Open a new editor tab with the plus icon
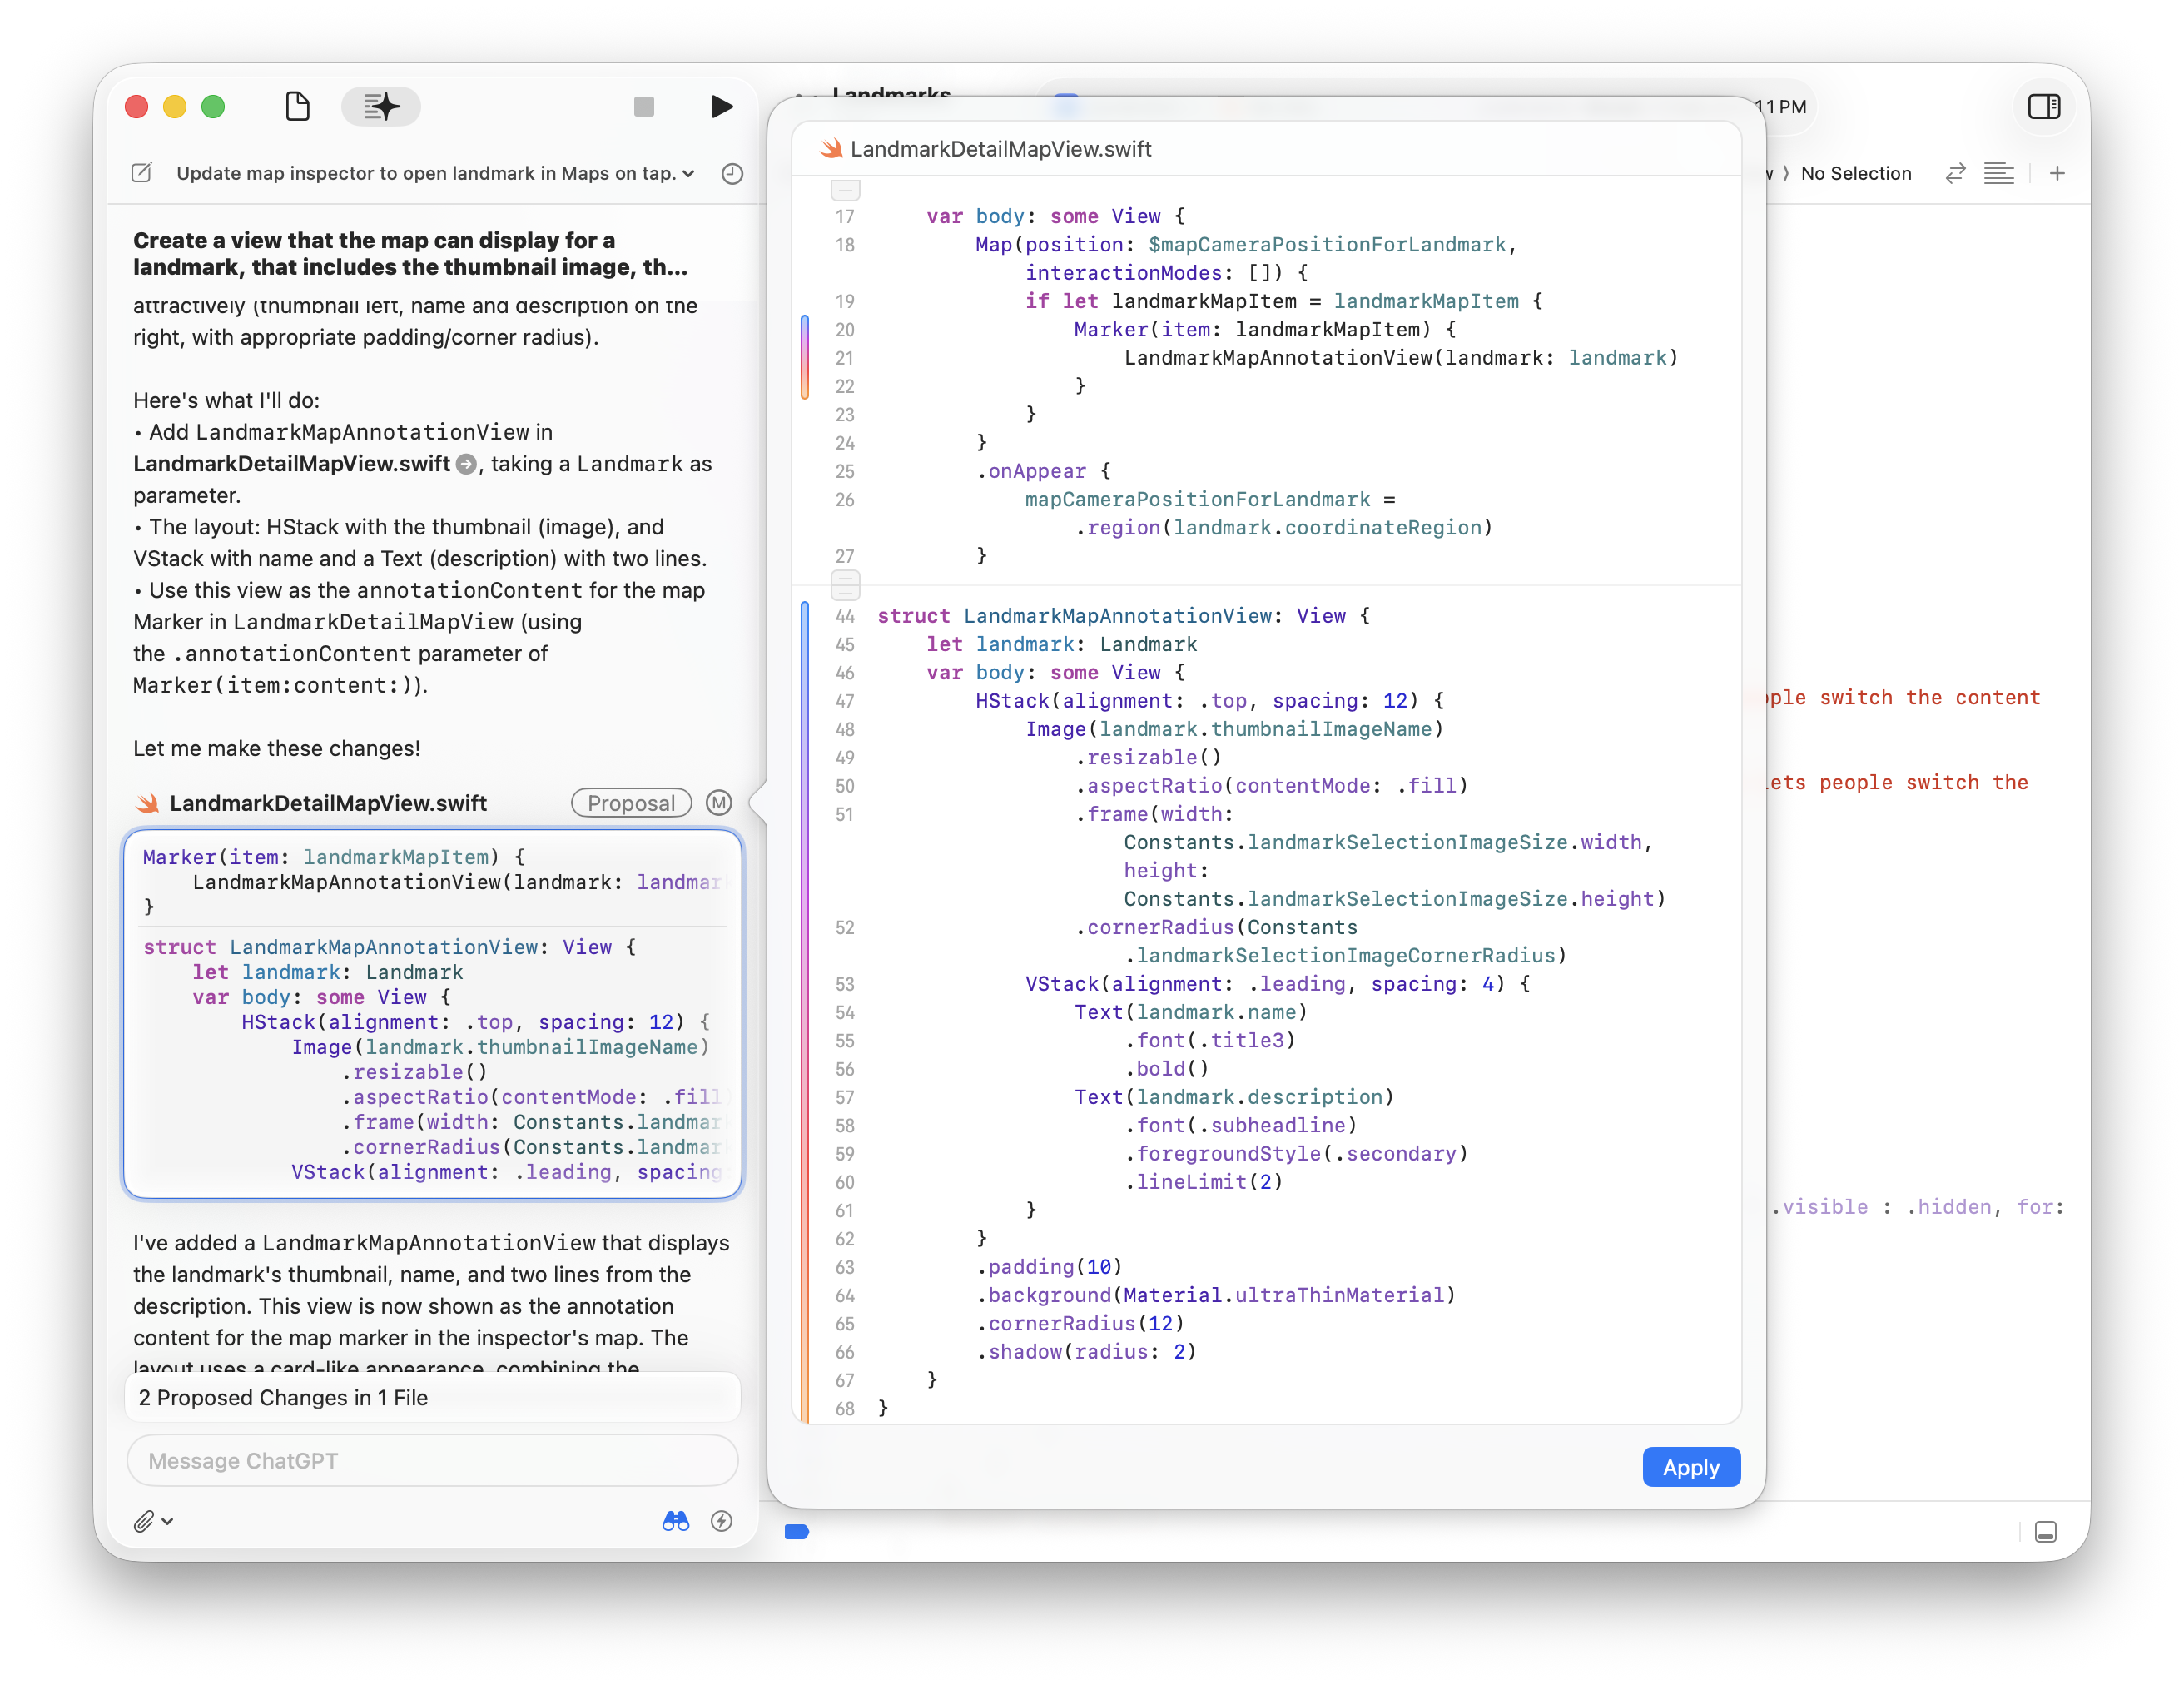2184x1685 pixels. point(2058,173)
